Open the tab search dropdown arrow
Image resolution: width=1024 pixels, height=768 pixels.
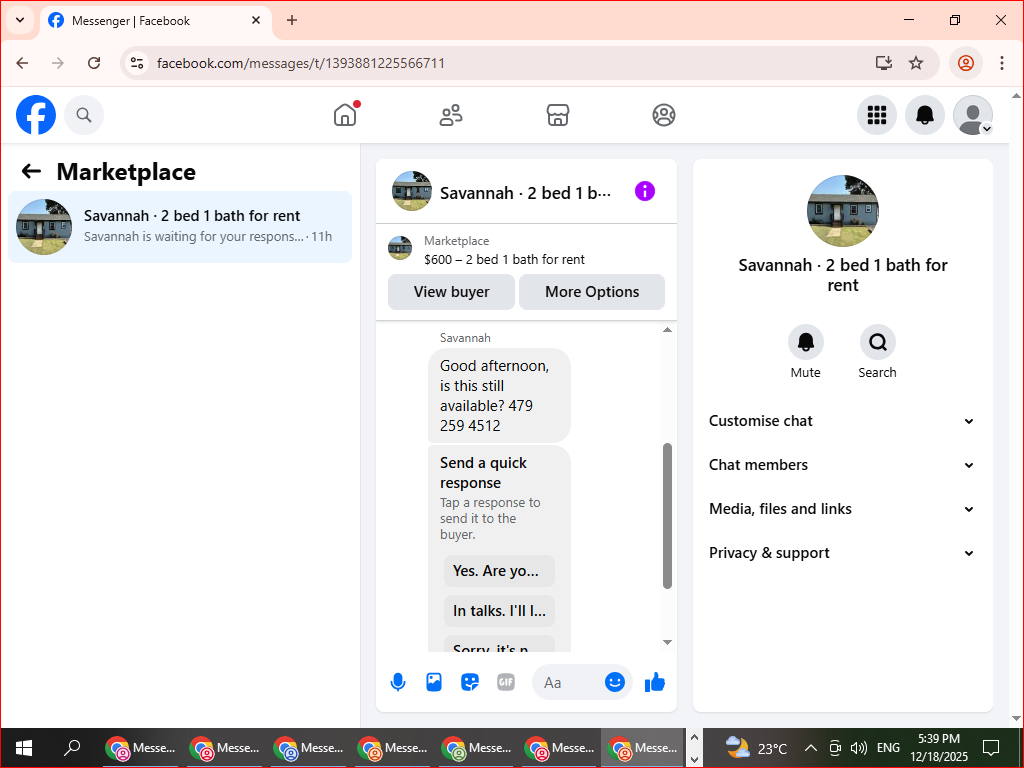(20, 20)
